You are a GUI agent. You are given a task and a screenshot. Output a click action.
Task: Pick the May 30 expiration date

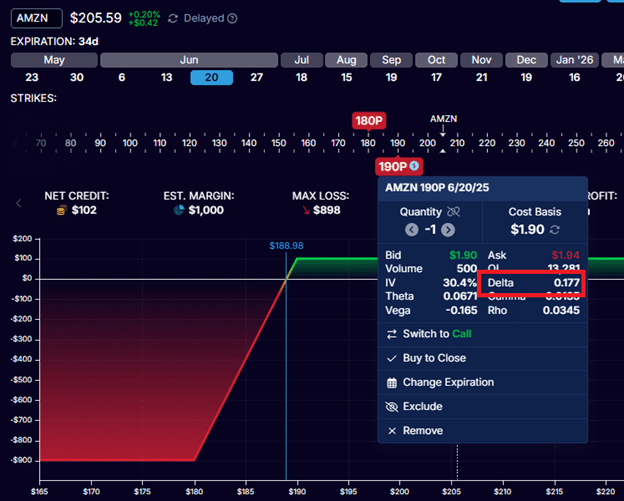(77, 77)
